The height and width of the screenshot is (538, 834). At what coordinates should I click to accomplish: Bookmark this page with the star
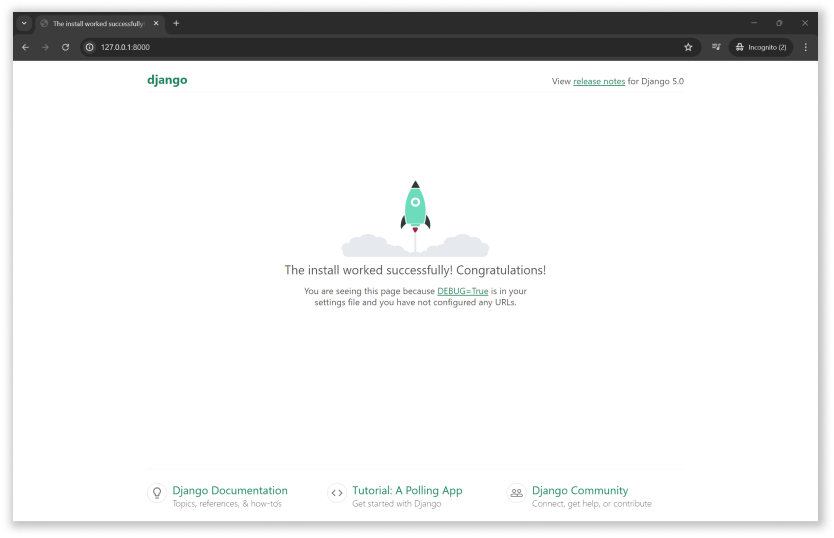688,47
